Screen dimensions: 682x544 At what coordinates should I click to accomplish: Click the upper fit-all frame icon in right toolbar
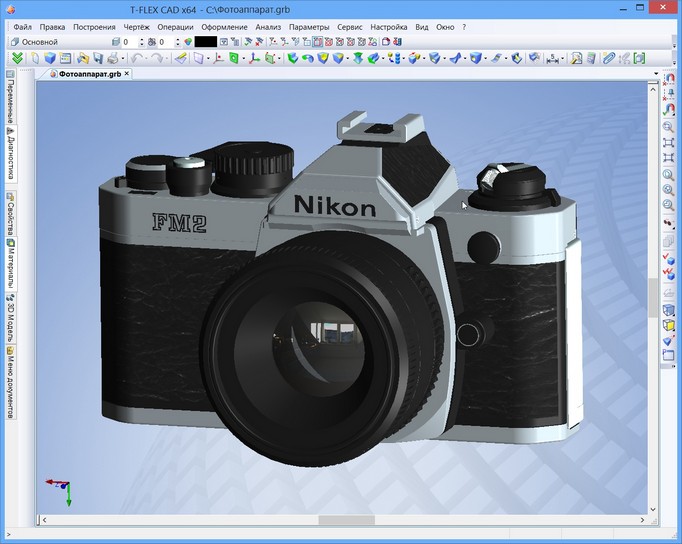pyautogui.click(x=669, y=142)
